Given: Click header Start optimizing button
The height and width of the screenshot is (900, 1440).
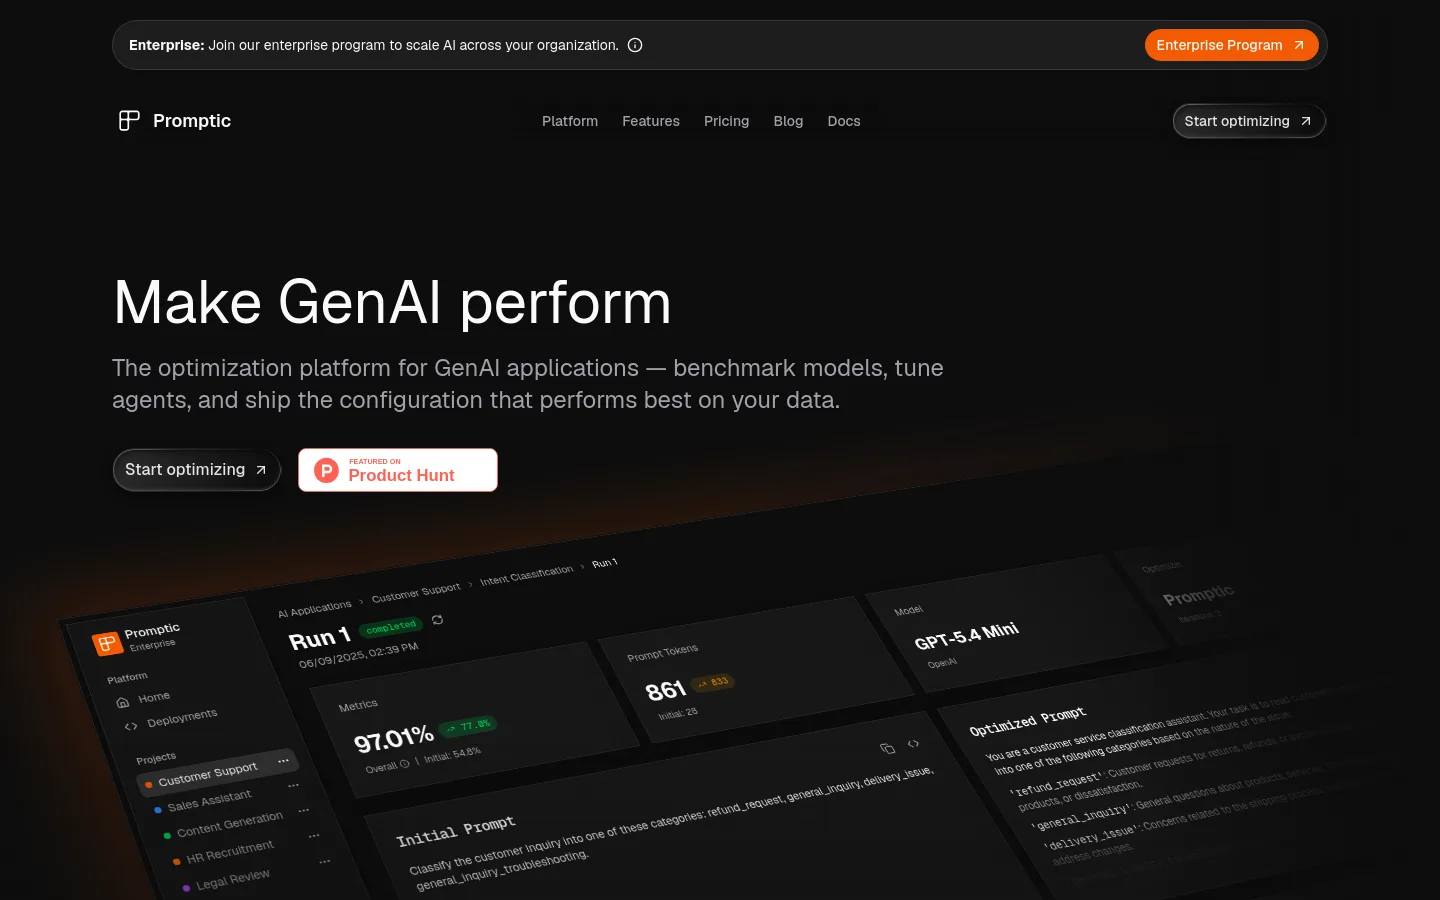Looking at the screenshot, I should coord(1249,121).
